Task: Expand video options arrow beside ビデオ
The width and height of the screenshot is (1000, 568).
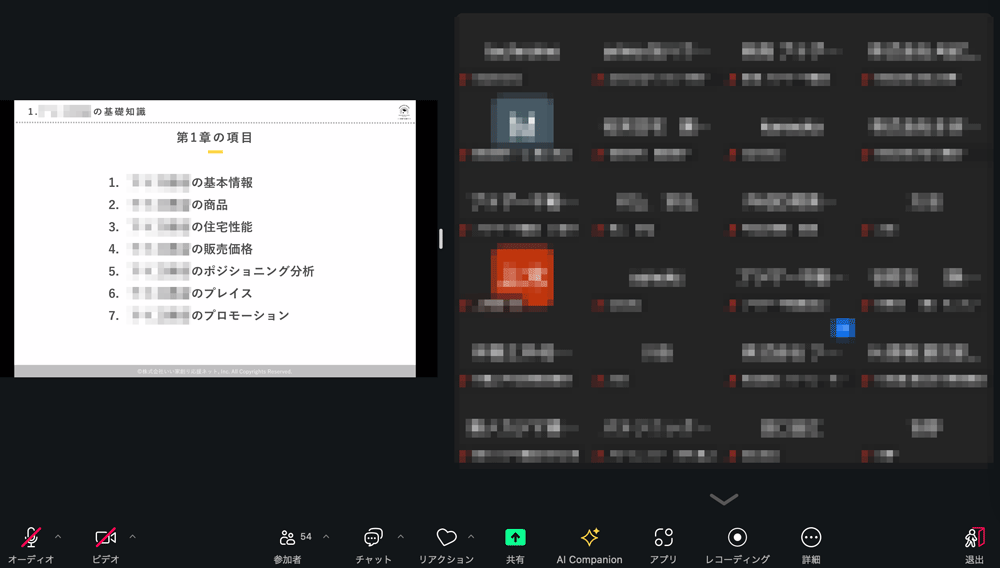Action: coord(132,537)
